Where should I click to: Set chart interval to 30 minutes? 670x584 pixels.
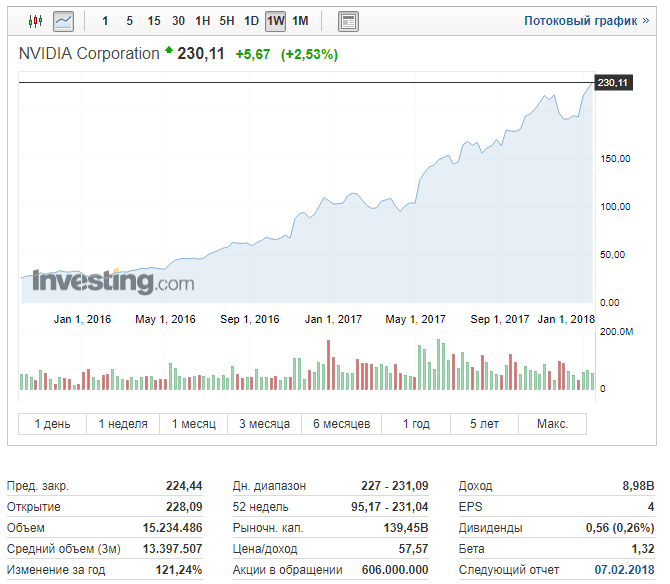pos(178,21)
